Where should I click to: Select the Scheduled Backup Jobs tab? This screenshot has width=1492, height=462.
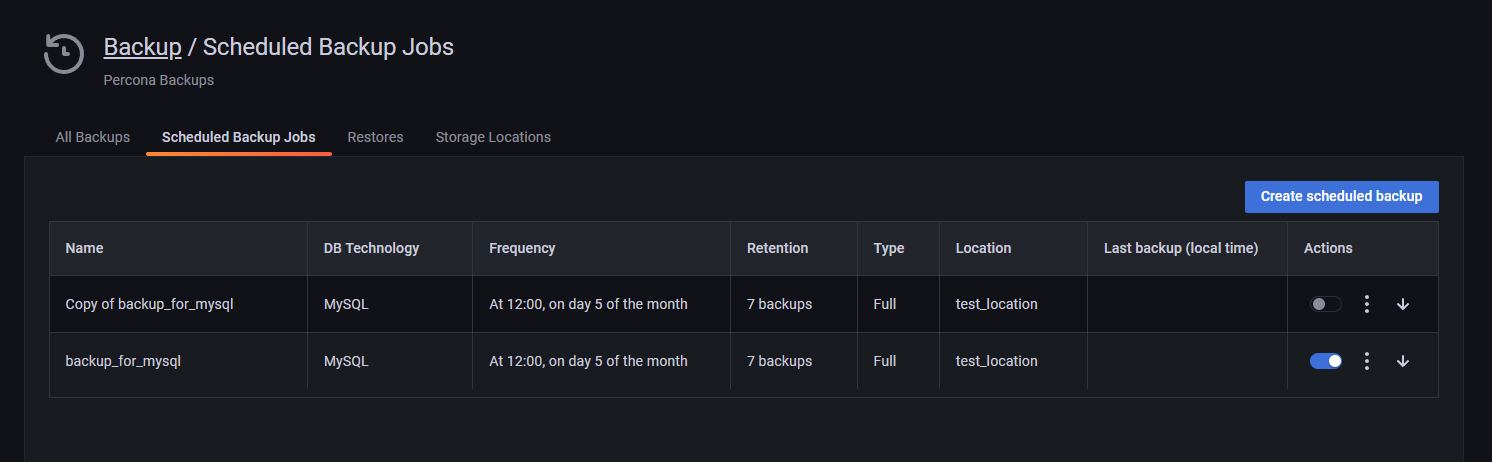point(239,137)
